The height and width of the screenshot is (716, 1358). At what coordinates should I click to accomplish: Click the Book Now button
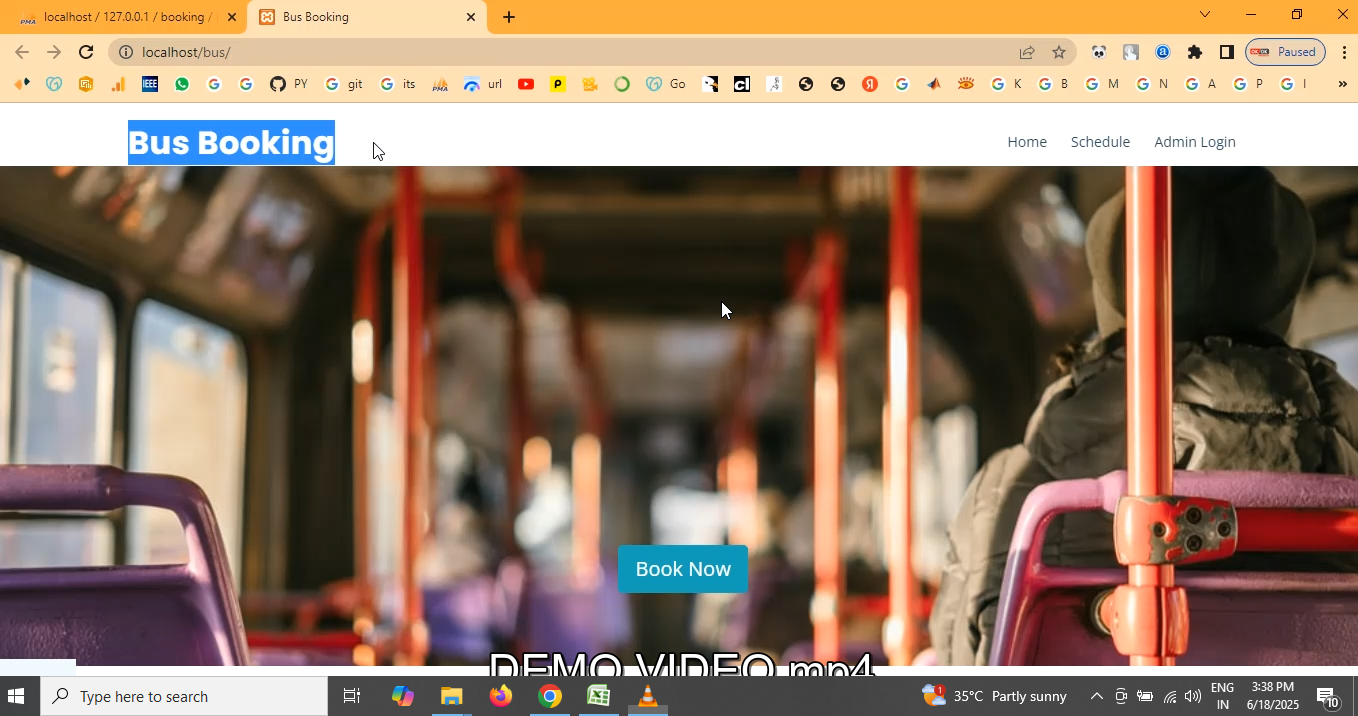pyautogui.click(x=683, y=569)
